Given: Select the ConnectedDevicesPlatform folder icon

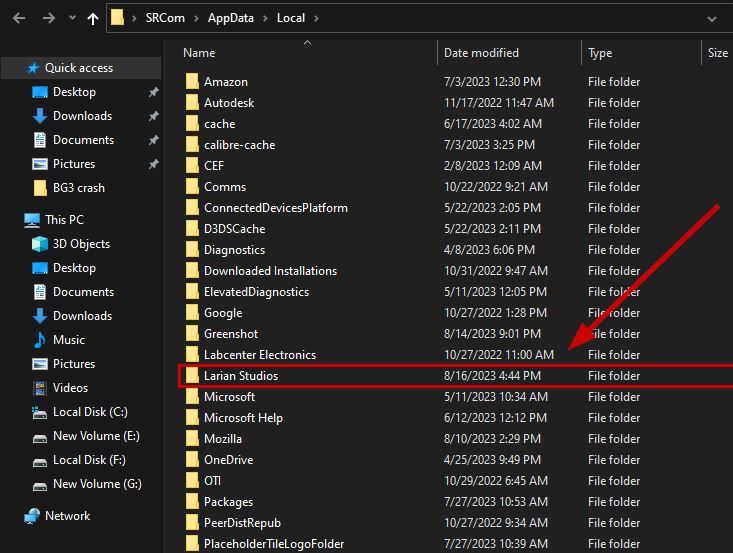Looking at the screenshot, I should point(192,208).
